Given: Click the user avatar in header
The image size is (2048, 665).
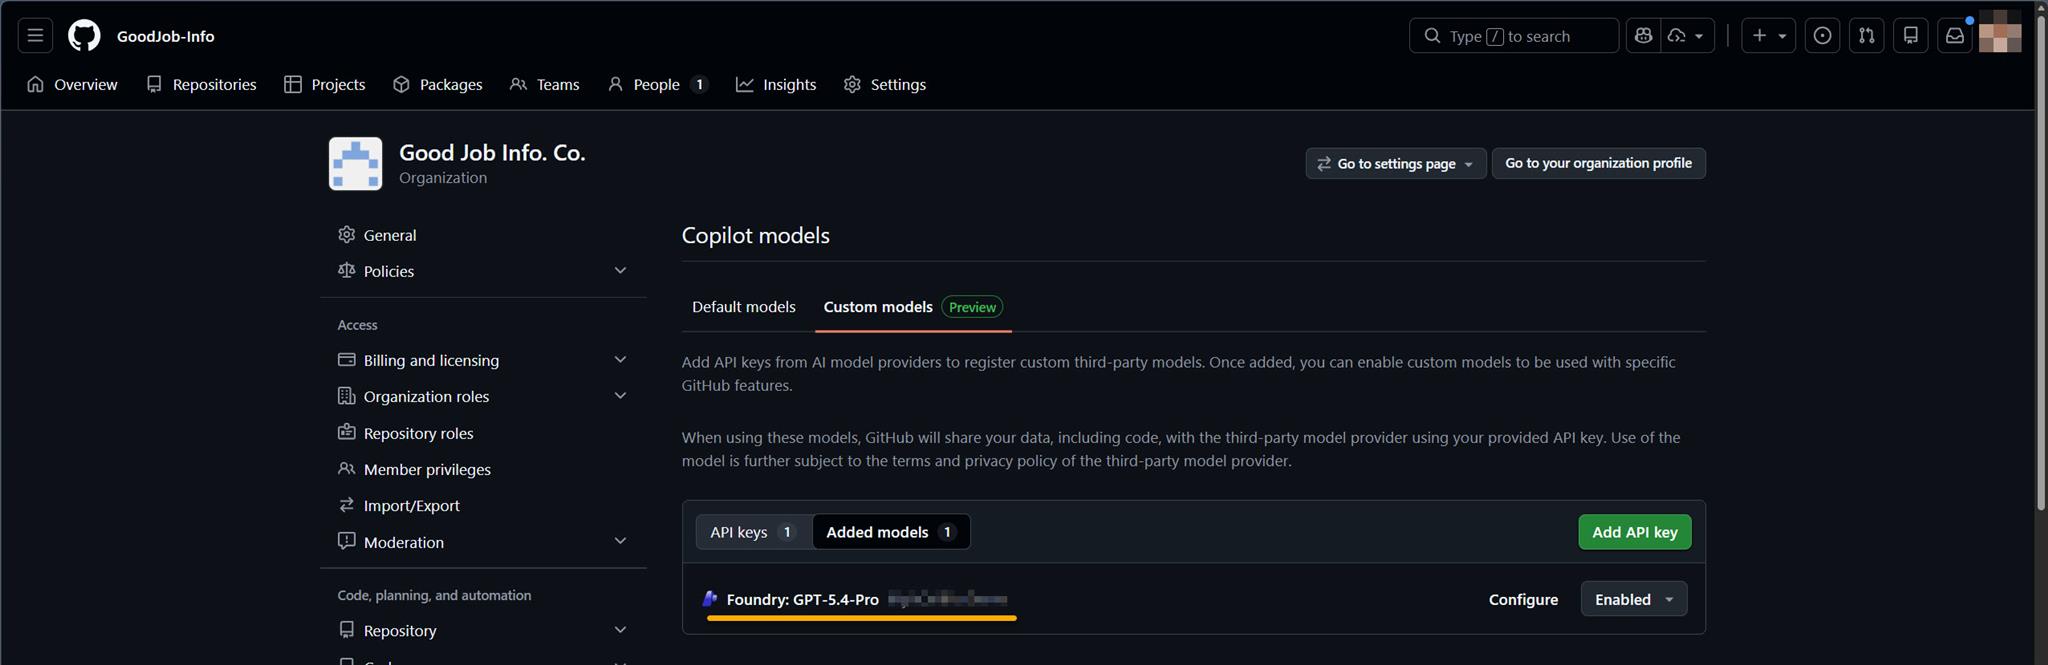Looking at the screenshot, I should click(1999, 32).
